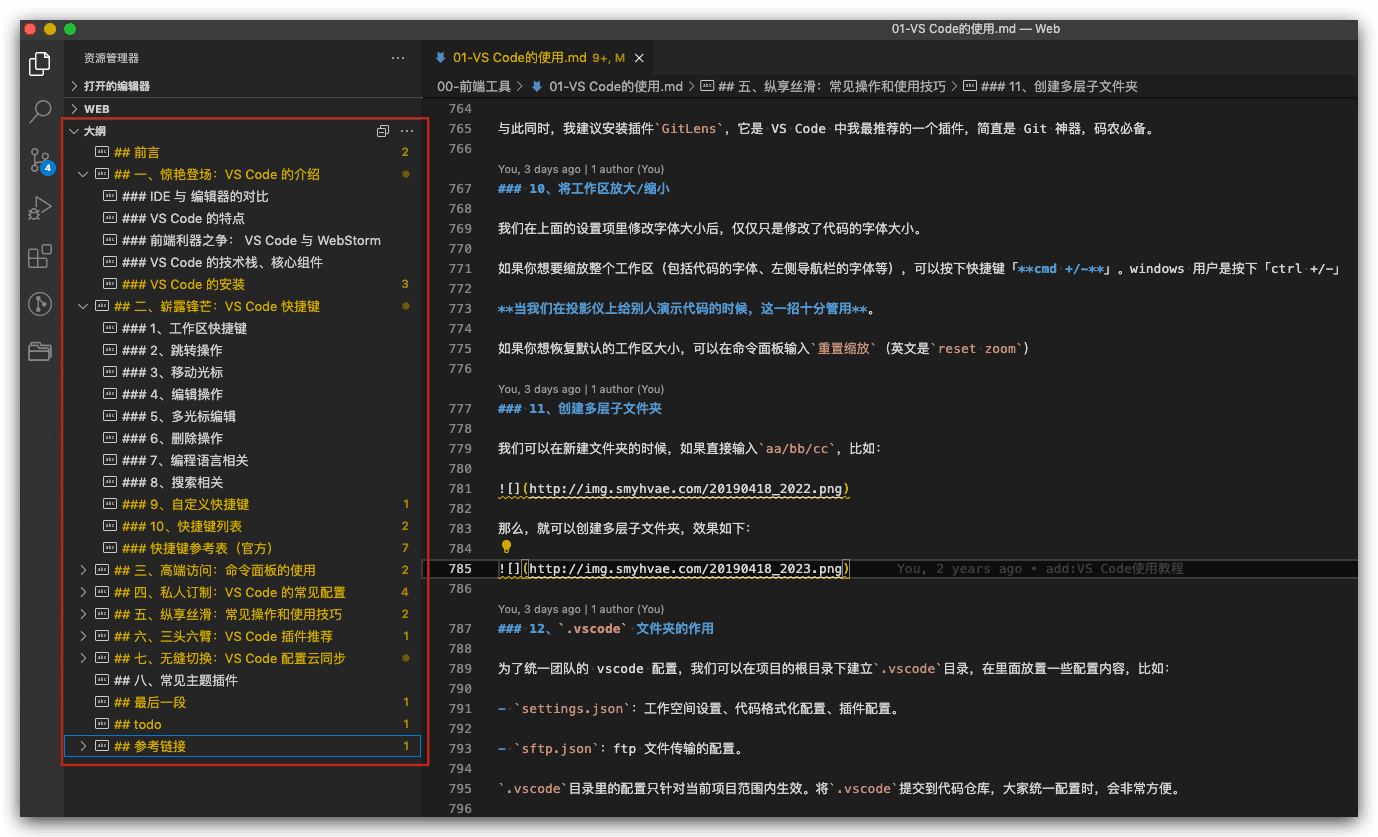This screenshot has height=837, width=1378.
Task: Click symbol icon beside ## 最后一段
Action: (101, 702)
